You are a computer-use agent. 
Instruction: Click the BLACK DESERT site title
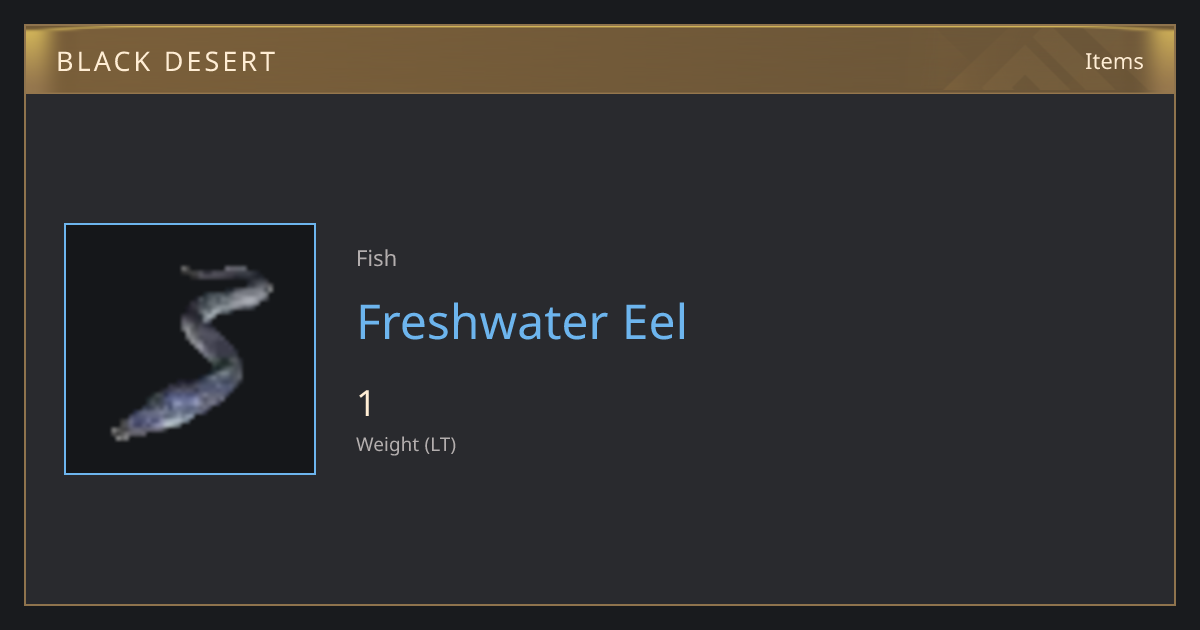tap(166, 62)
